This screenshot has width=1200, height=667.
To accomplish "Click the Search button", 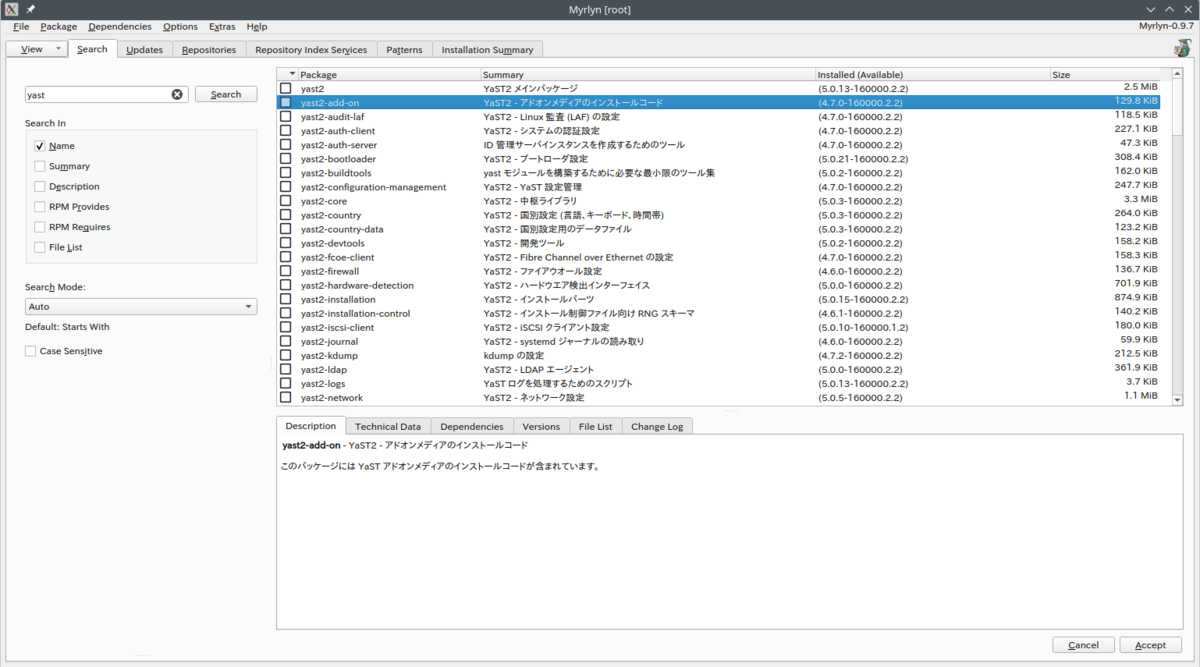I will pos(226,94).
